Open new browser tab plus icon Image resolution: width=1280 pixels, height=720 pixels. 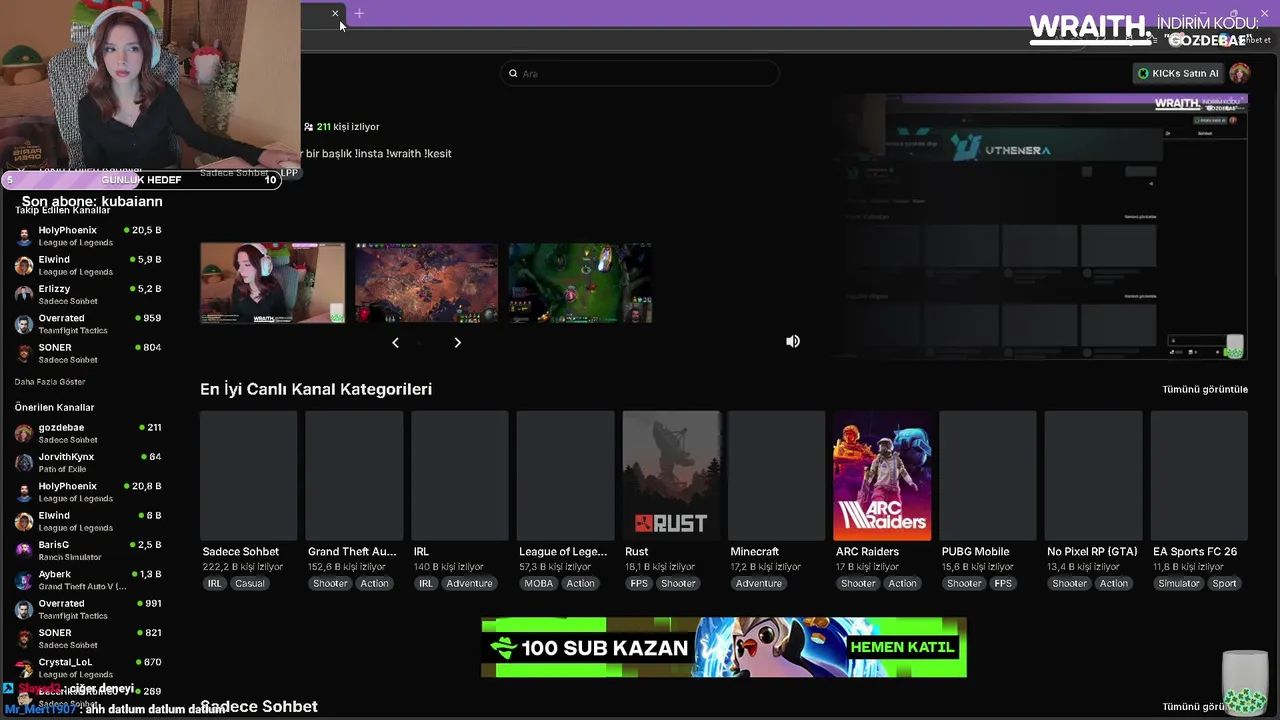tap(359, 13)
